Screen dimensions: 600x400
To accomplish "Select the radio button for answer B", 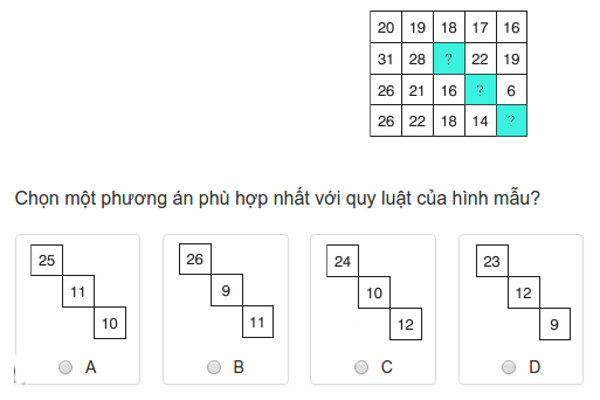I will [214, 367].
